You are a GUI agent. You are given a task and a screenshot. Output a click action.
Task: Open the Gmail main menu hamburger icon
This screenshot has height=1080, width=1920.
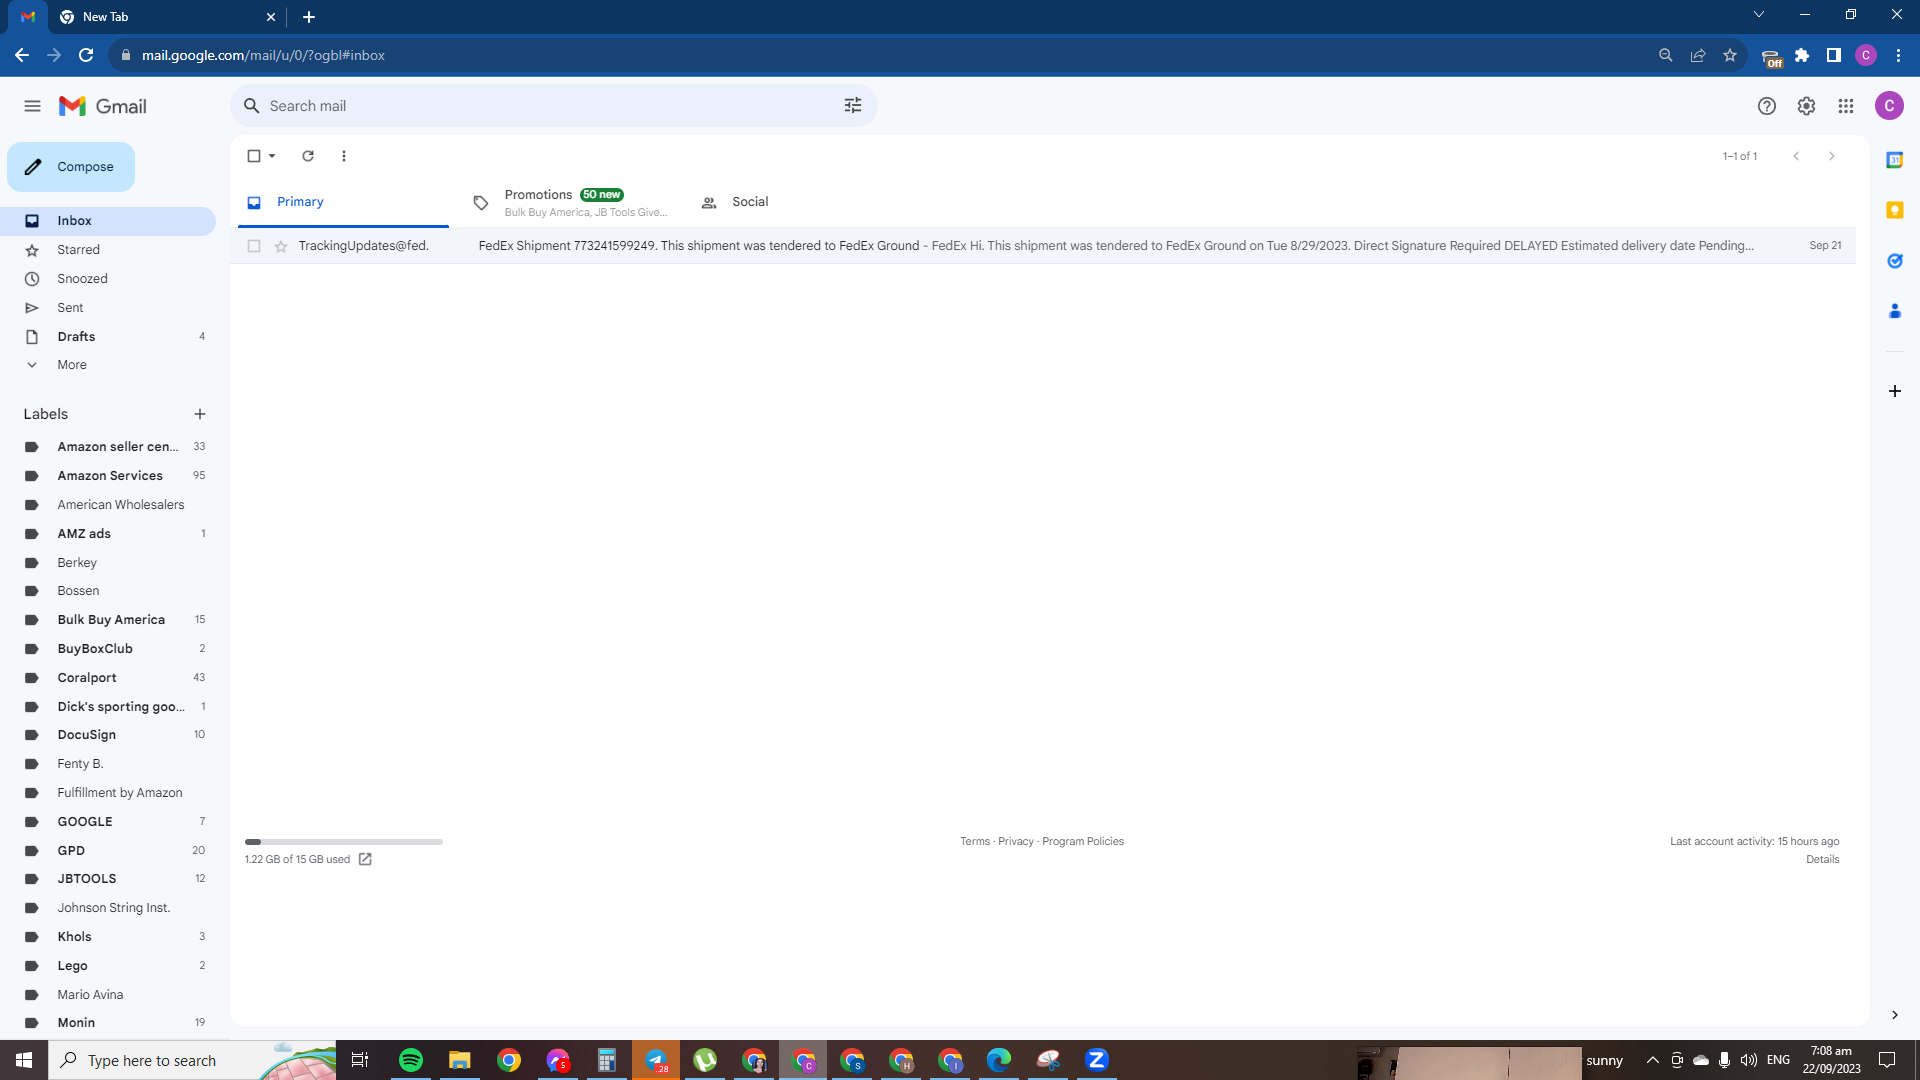coord(32,106)
